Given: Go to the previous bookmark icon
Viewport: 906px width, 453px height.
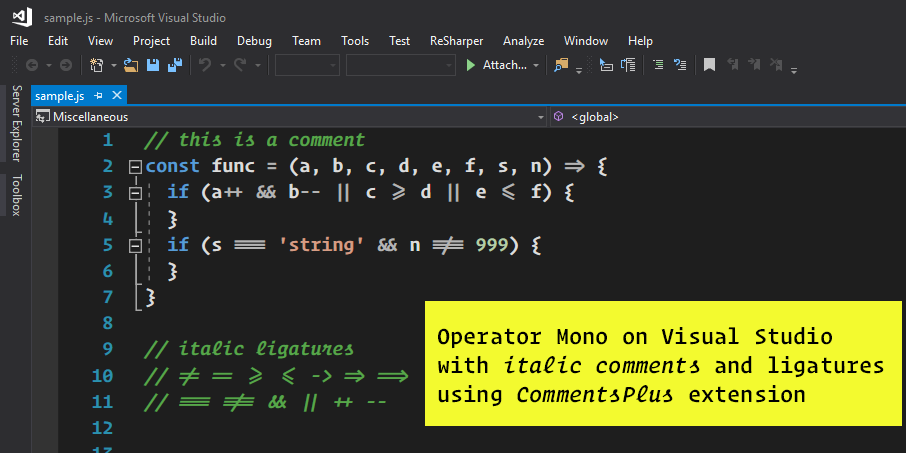Looking at the screenshot, I should (x=733, y=64).
